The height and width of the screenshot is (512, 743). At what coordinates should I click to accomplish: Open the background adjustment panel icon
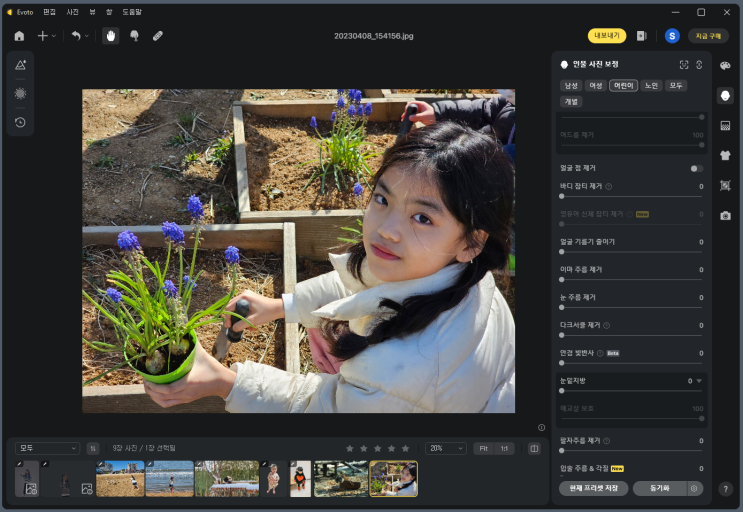[x=725, y=126]
